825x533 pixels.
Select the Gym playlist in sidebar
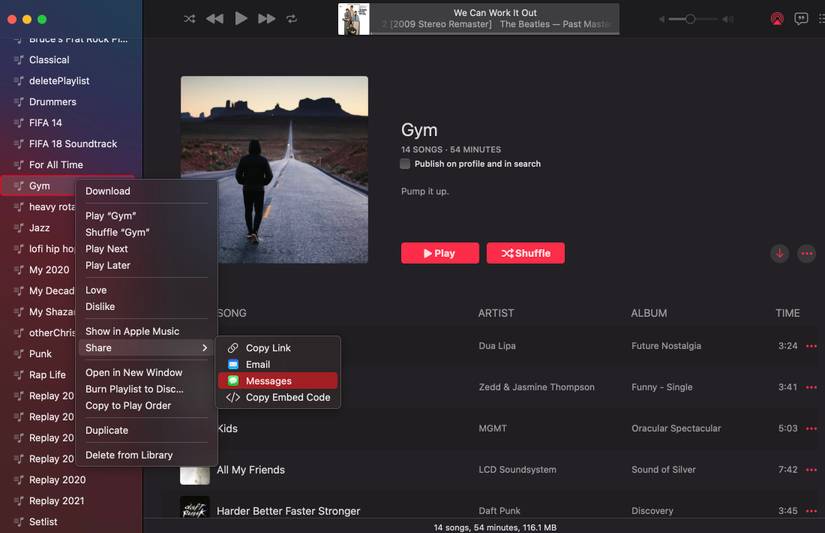39,186
